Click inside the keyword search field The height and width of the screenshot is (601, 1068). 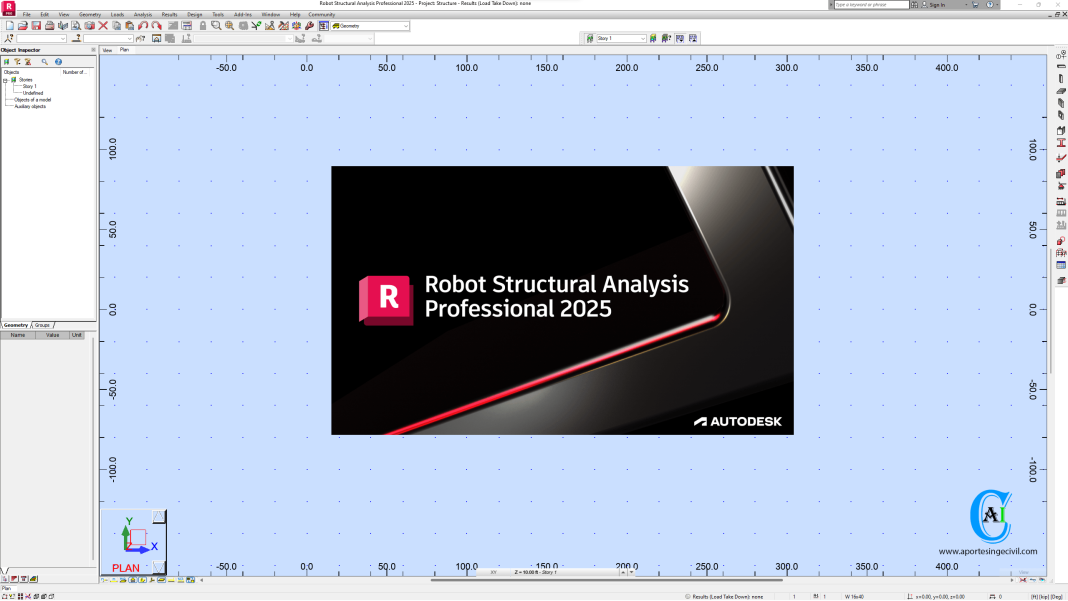[x=870, y=4]
